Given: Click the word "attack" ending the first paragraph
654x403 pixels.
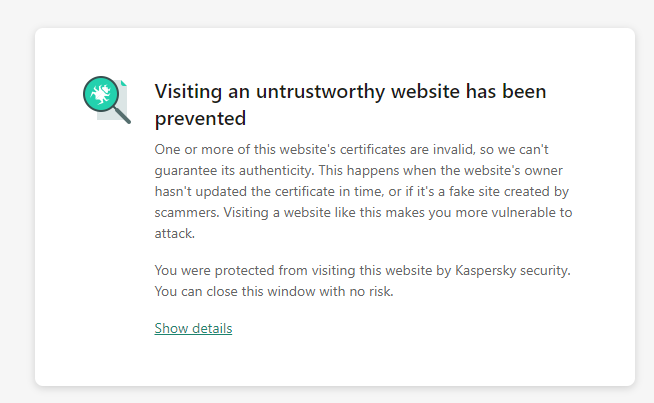Looking at the screenshot, I should click(x=174, y=233).
